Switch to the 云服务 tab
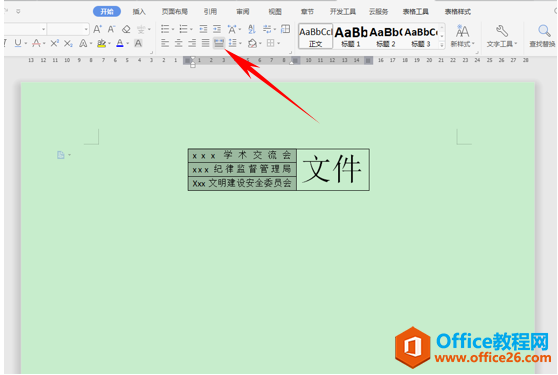Image resolution: width=558 pixels, height=375 pixels. tap(378, 12)
